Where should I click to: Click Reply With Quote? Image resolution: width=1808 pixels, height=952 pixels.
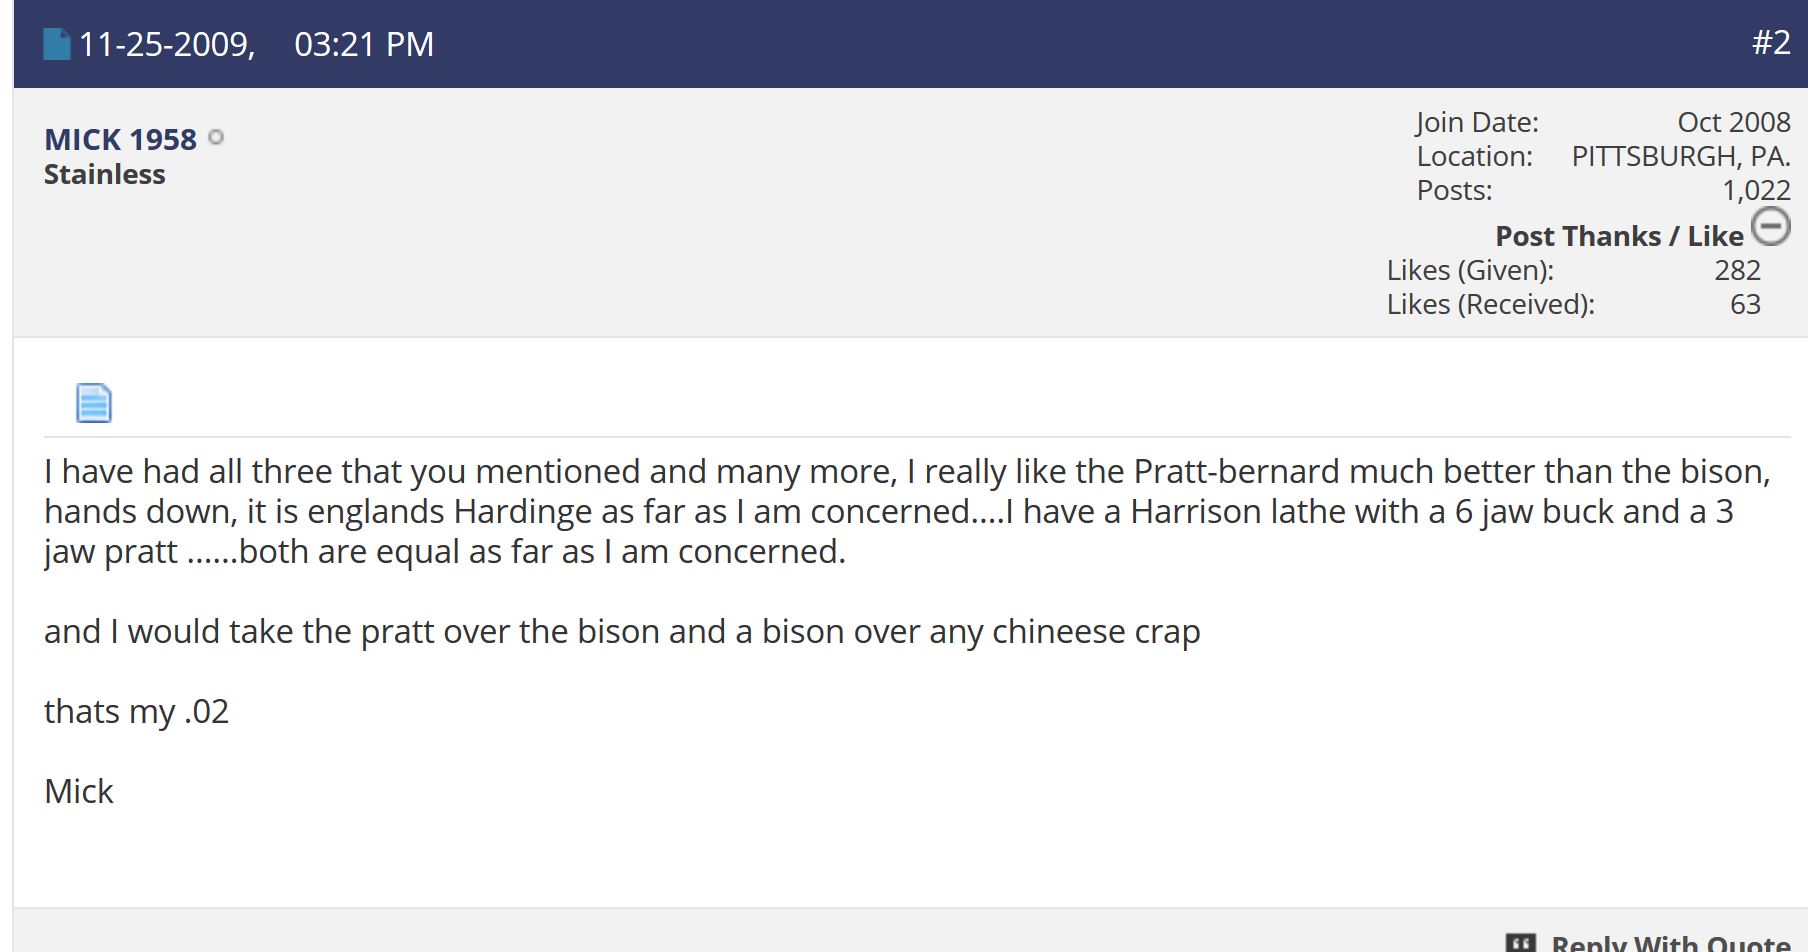pyautogui.click(x=1670, y=943)
